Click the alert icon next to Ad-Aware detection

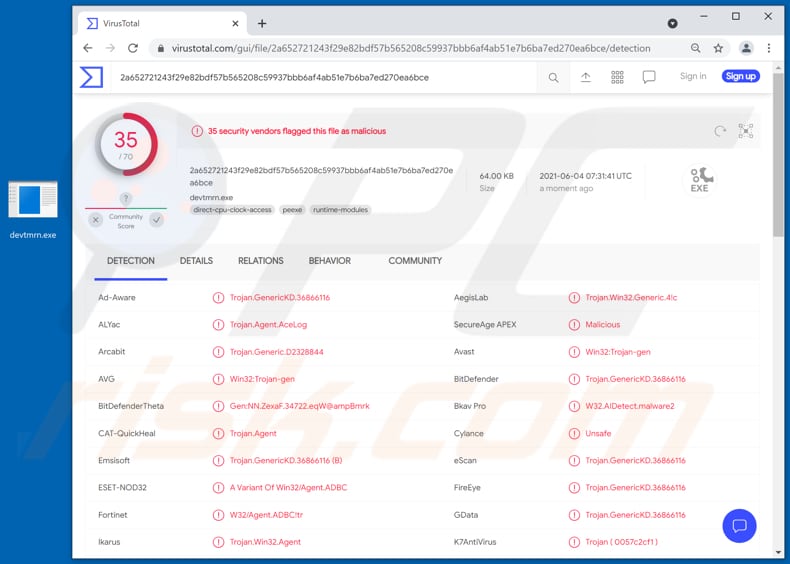click(x=218, y=298)
